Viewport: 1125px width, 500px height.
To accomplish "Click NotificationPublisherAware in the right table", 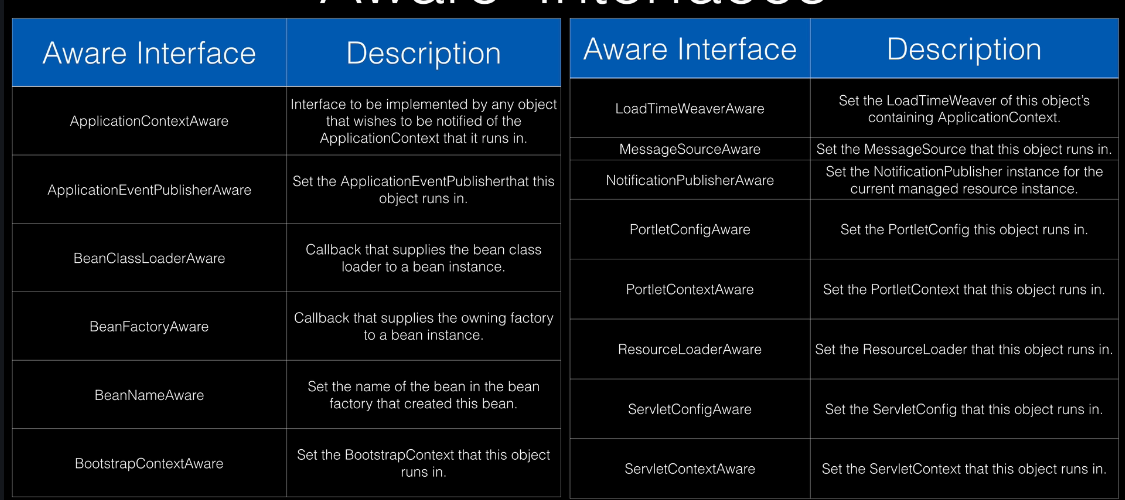I will pyautogui.click(x=690, y=180).
